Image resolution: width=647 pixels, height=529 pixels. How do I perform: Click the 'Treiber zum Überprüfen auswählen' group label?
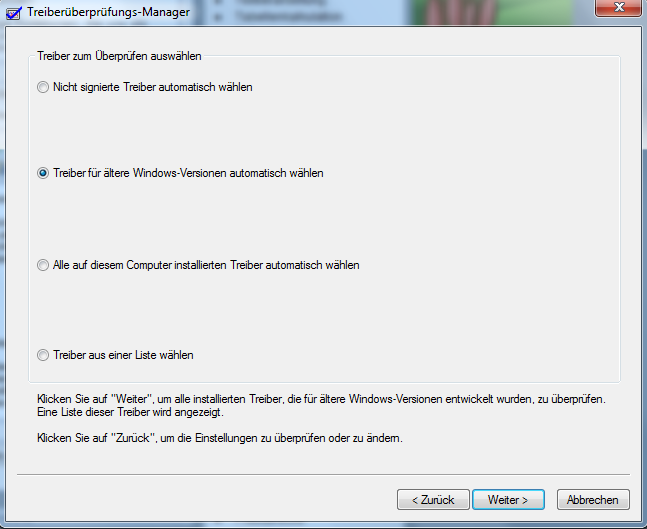[x=119, y=56]
